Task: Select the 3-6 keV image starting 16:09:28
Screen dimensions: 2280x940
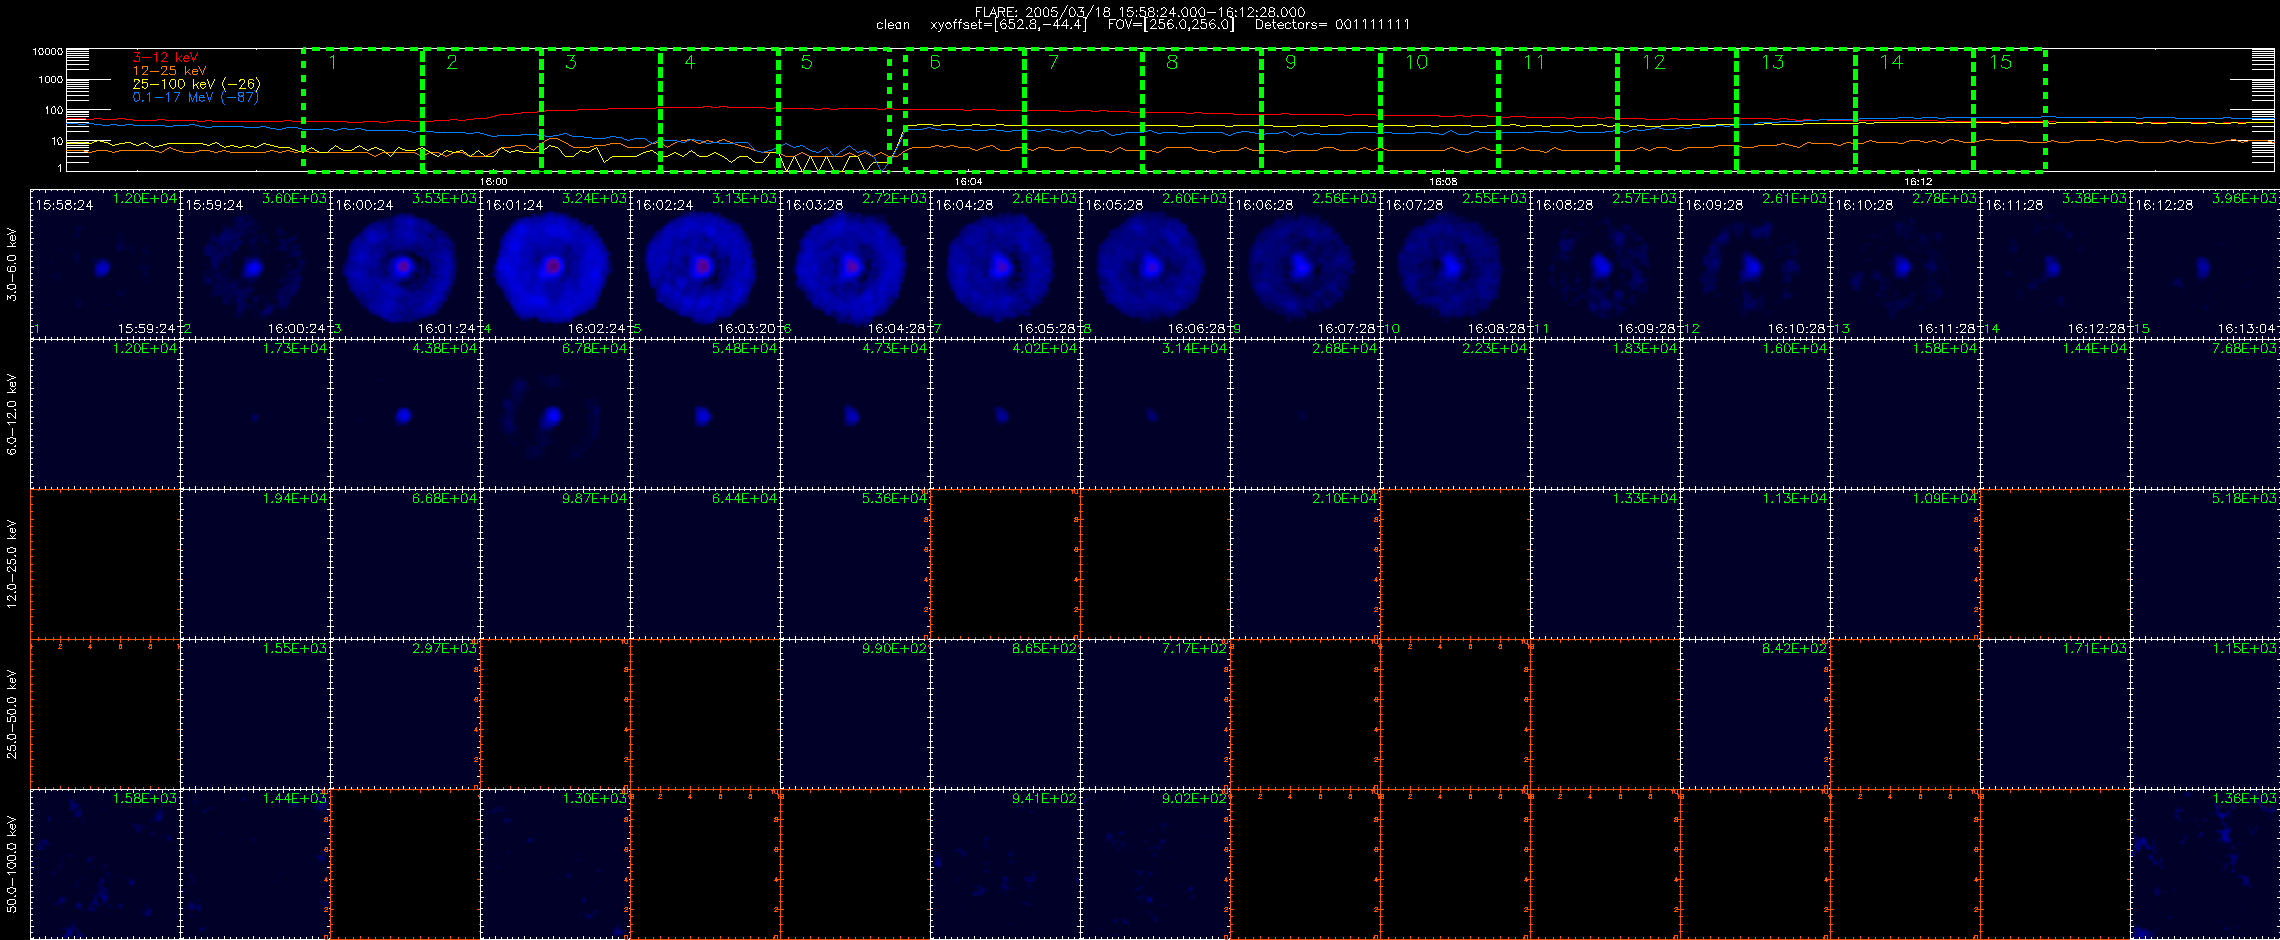Action: click(1755, 264)
